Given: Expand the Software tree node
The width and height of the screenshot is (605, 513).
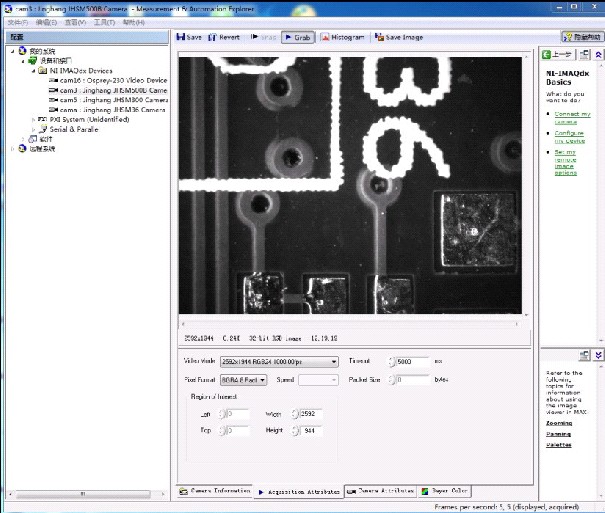Looking at the screenshot, I should [23, 139].
